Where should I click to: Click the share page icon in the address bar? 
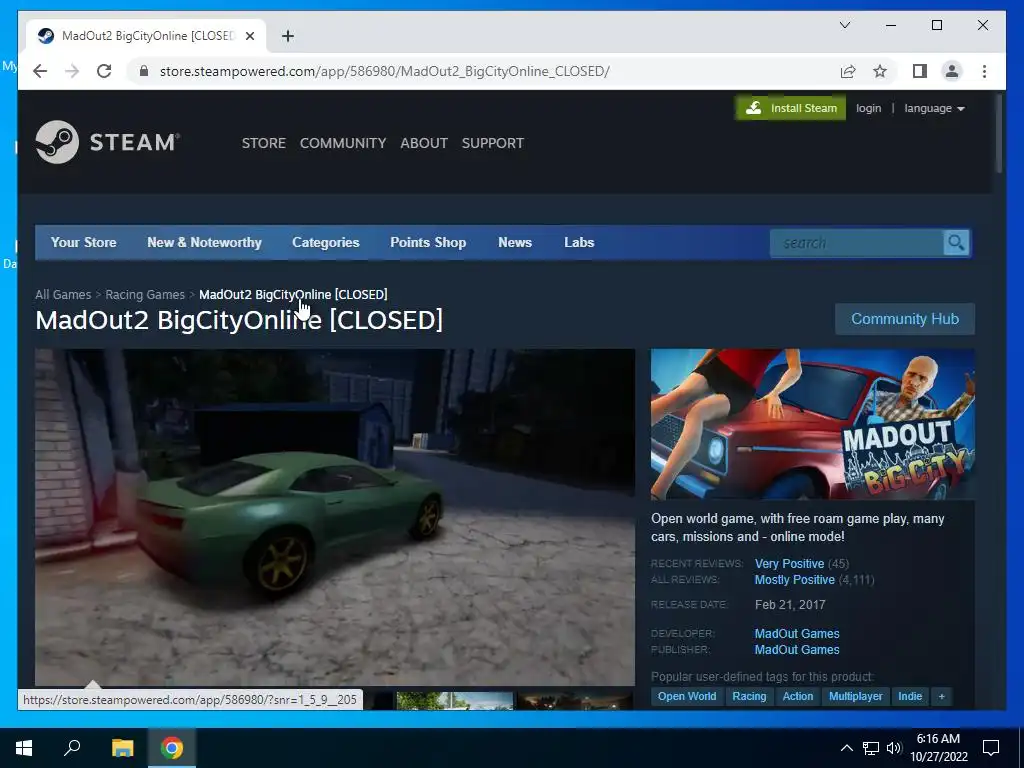tap(848, 71)
